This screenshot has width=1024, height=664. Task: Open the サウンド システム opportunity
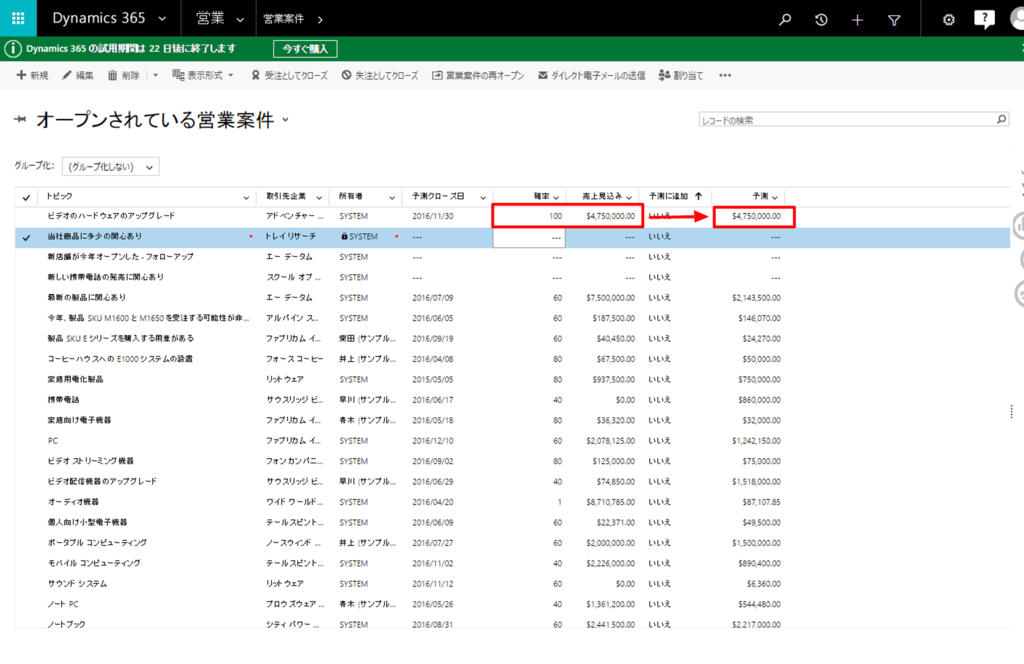click(77, 583)
